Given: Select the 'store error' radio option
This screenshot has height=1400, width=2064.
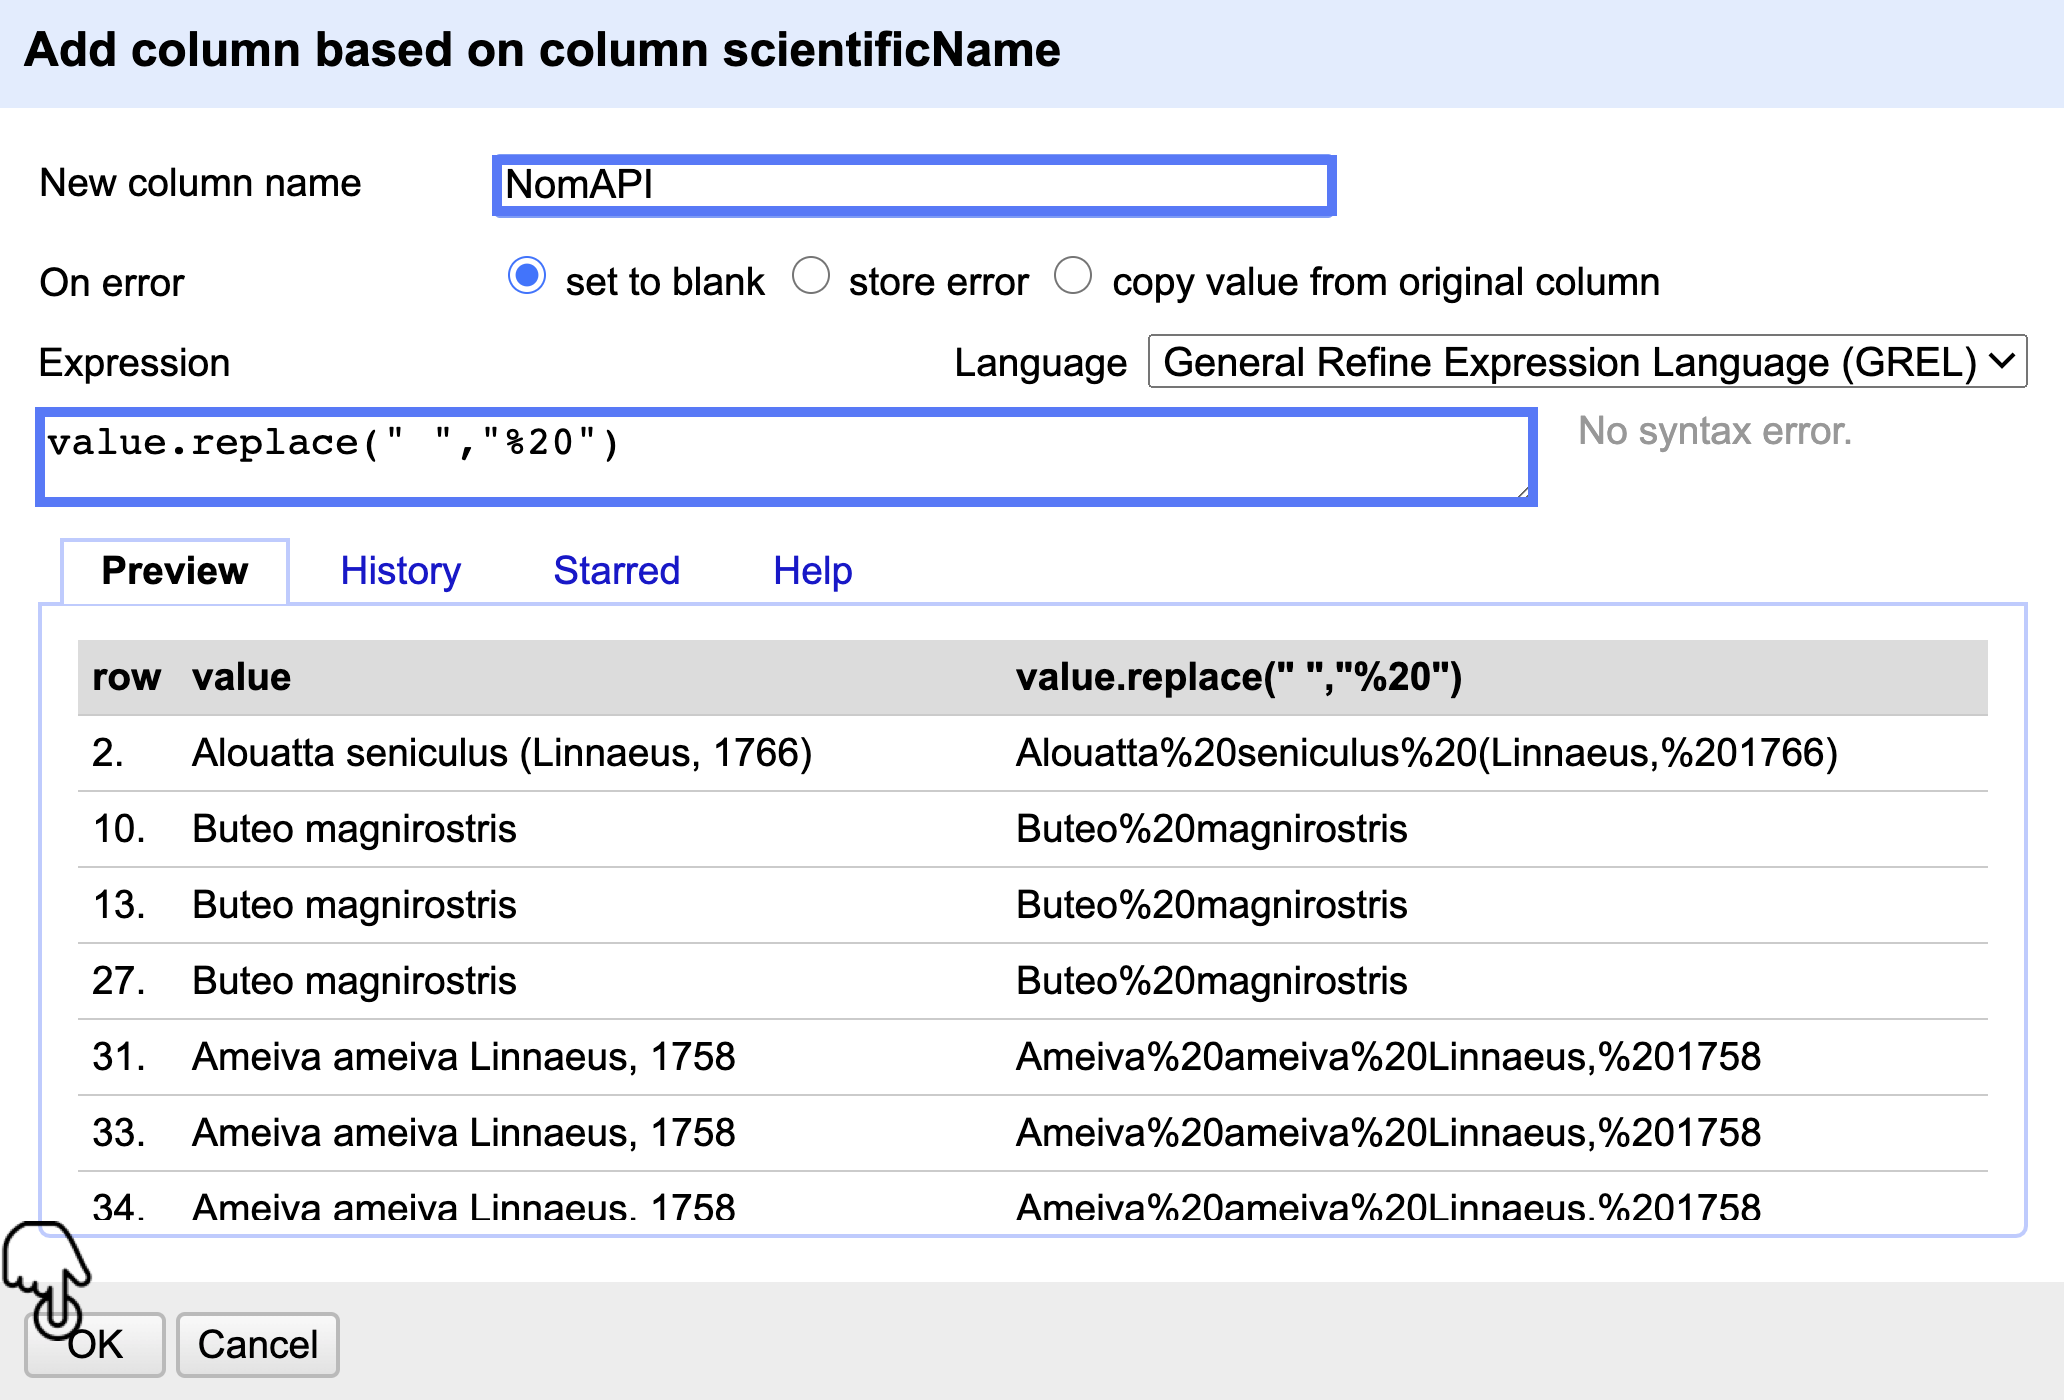Looking at the screenshot, I should (x=811, y=276).
